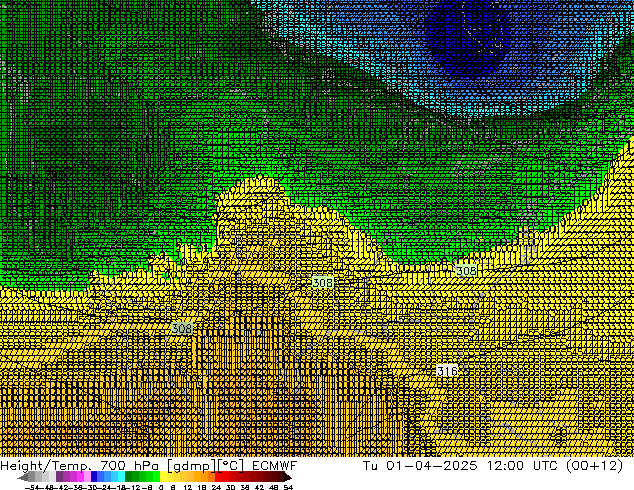Select the dark navy blue legend swatch
Screen dimensions: 634x490
(x=94, y=476)
